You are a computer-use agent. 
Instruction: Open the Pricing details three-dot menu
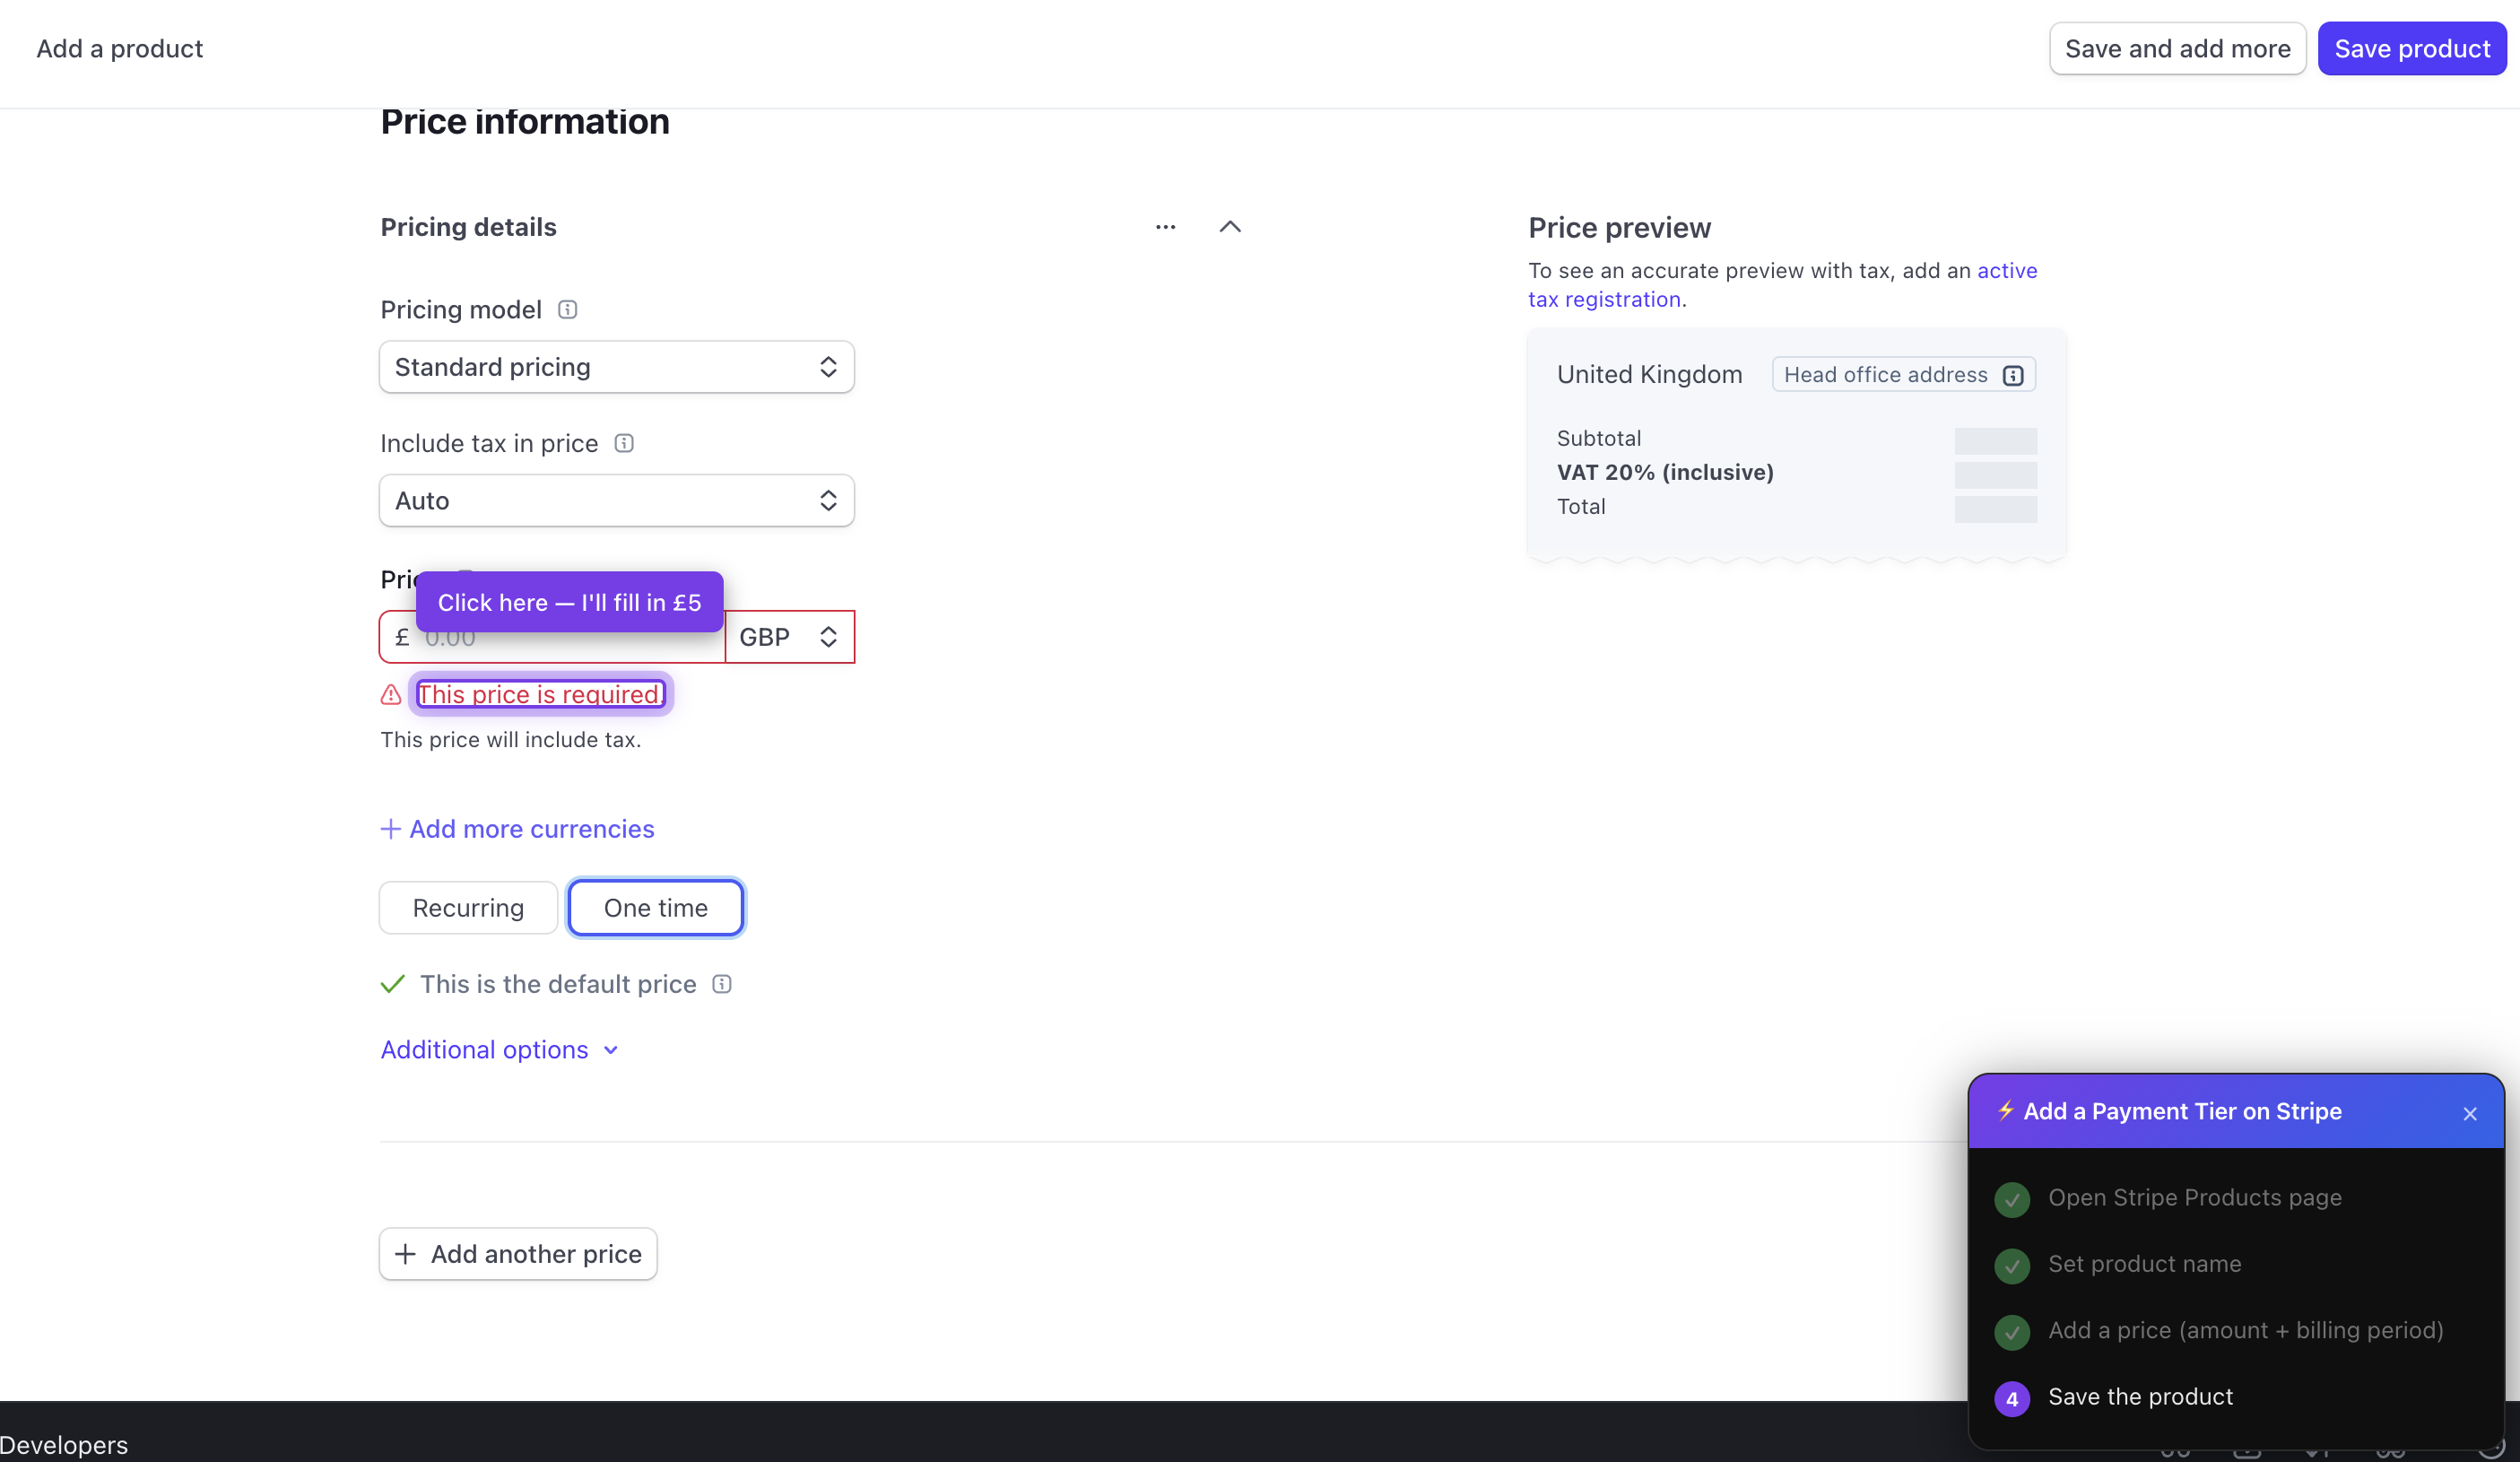(1165, 227)
